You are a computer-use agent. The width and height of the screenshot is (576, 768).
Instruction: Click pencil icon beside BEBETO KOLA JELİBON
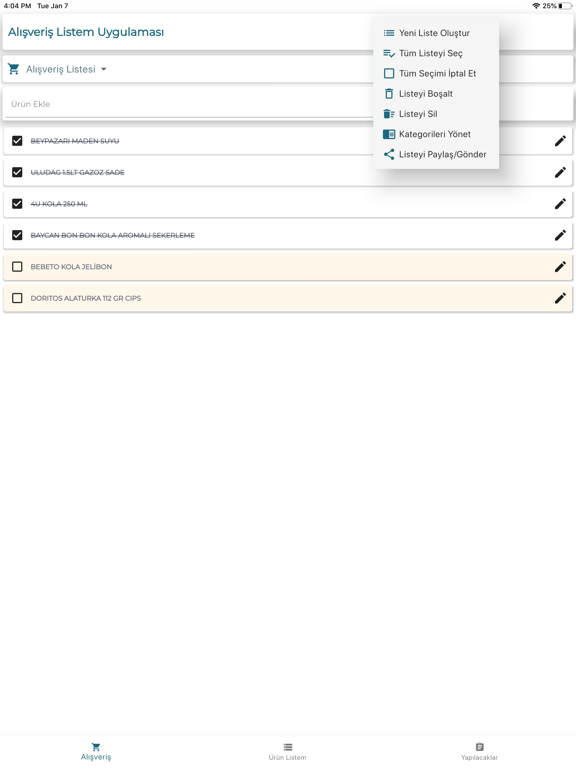[560, 267]
